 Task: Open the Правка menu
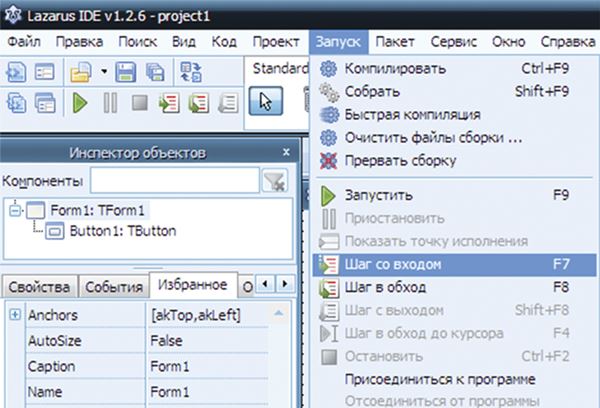pos(79,42)
